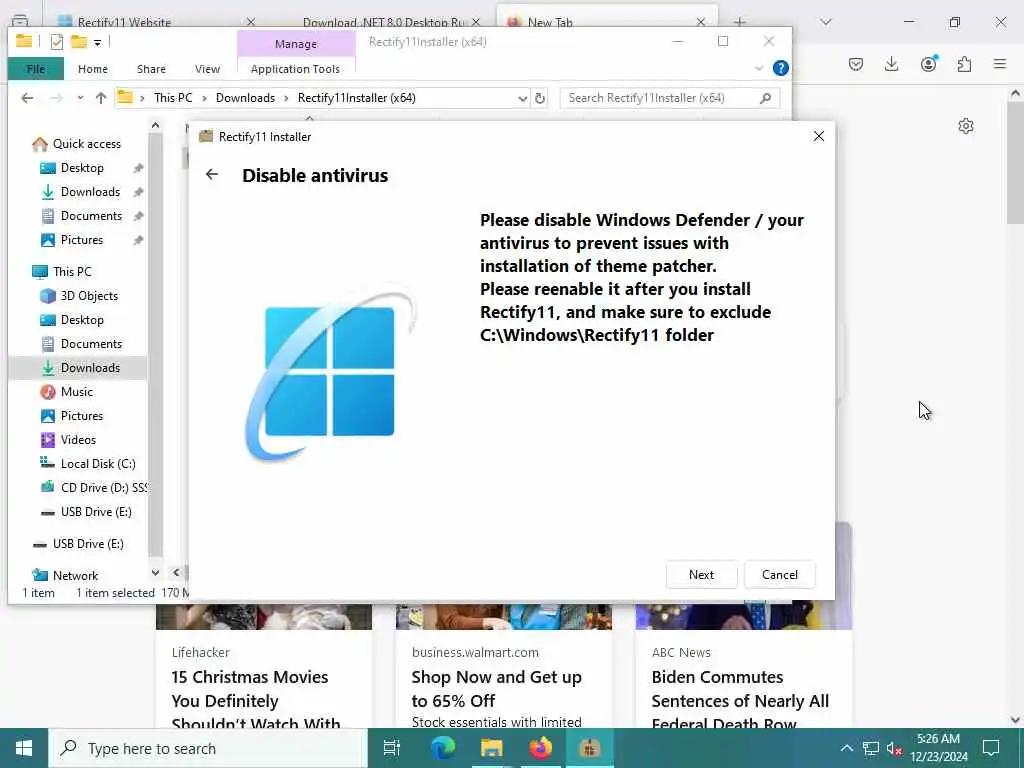Open notification center on taskbar
1024x768 pixels.
point(991,748)
